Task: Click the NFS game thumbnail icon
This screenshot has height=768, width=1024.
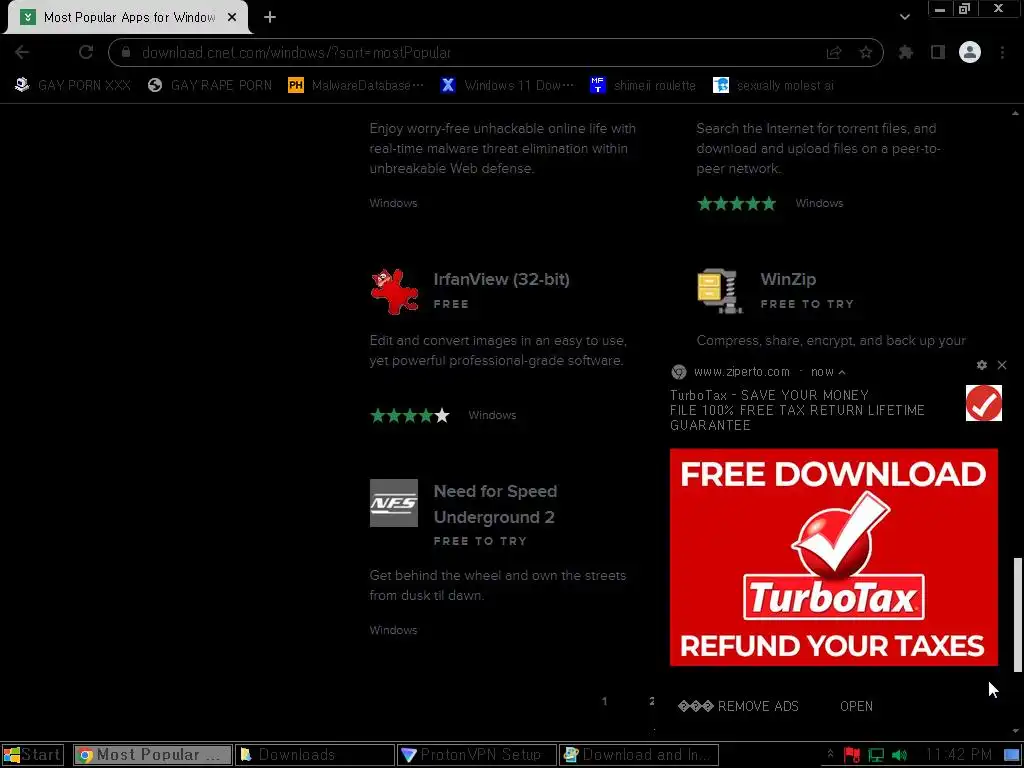Action: (394, 503)
